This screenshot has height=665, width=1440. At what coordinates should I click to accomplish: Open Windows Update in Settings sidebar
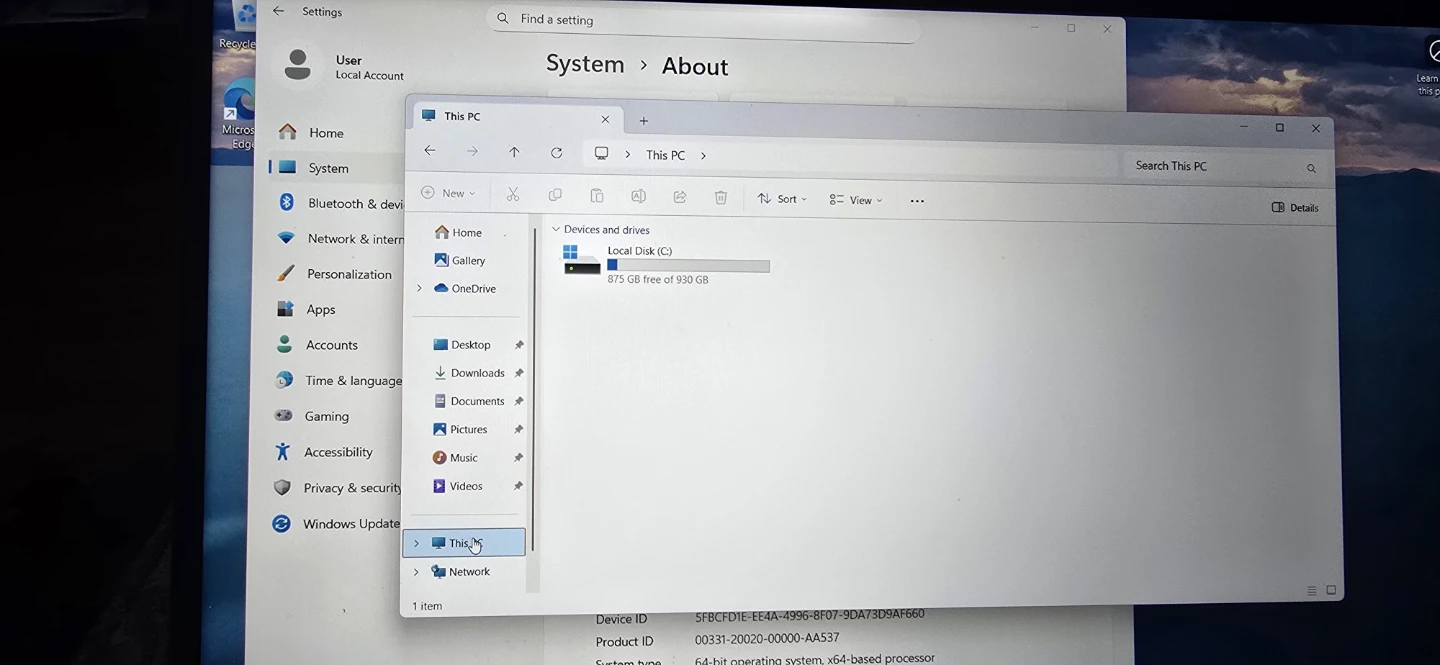coord(336,523)
